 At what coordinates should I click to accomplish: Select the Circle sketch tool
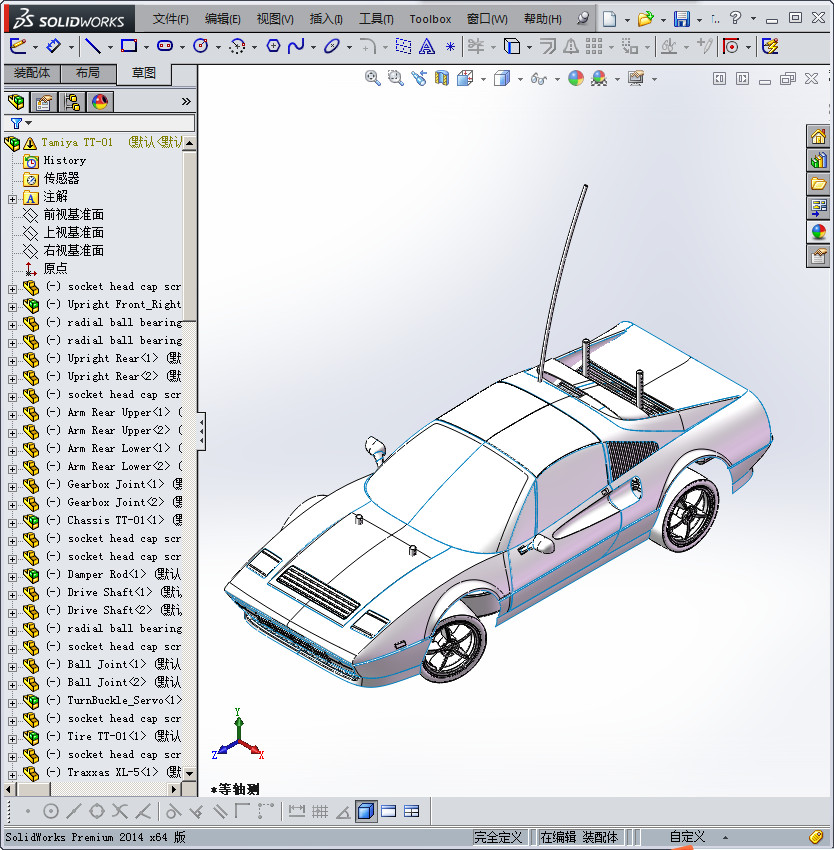click(201, 46)
